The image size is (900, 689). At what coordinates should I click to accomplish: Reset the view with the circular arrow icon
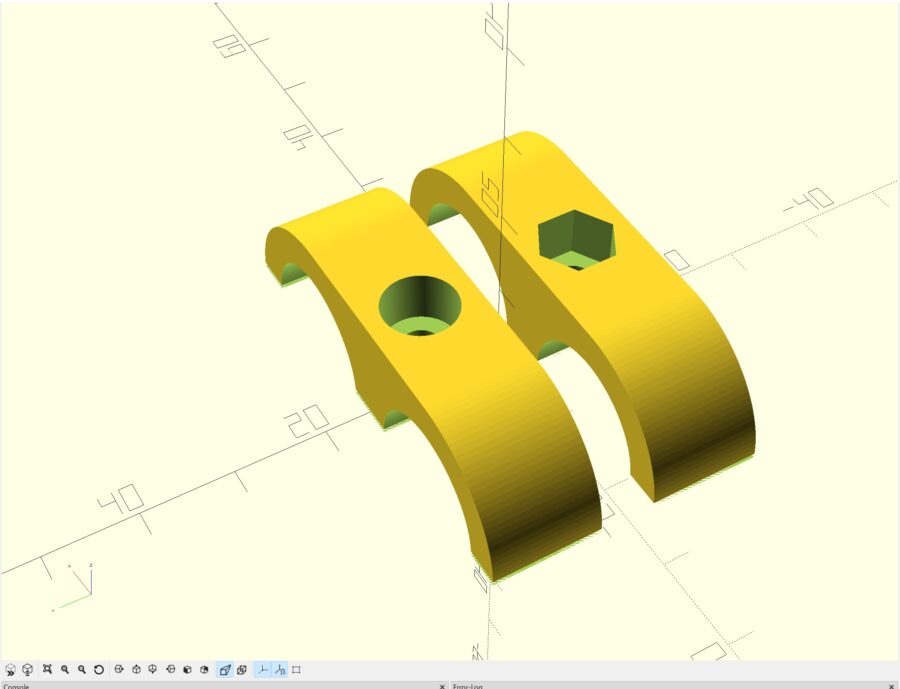99,670
